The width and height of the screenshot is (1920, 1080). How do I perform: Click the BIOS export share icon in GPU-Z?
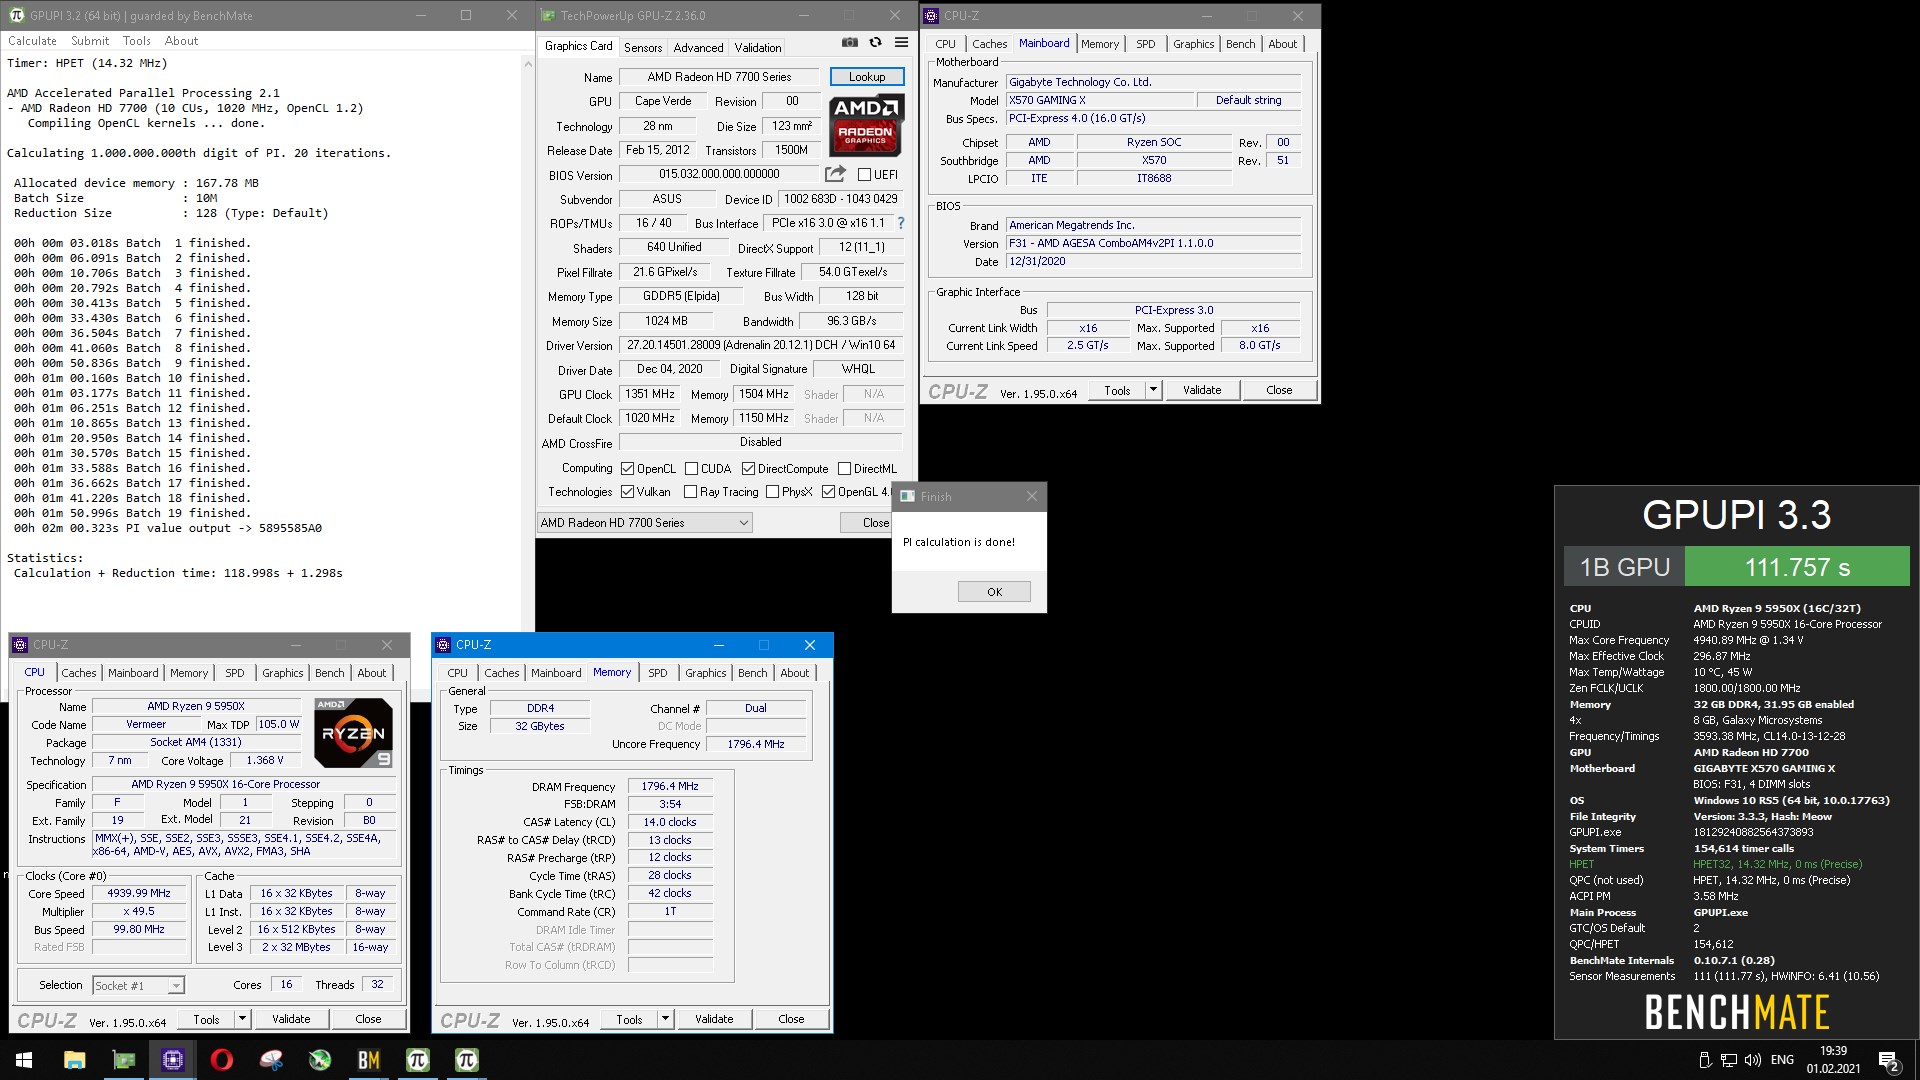(835, 174)
